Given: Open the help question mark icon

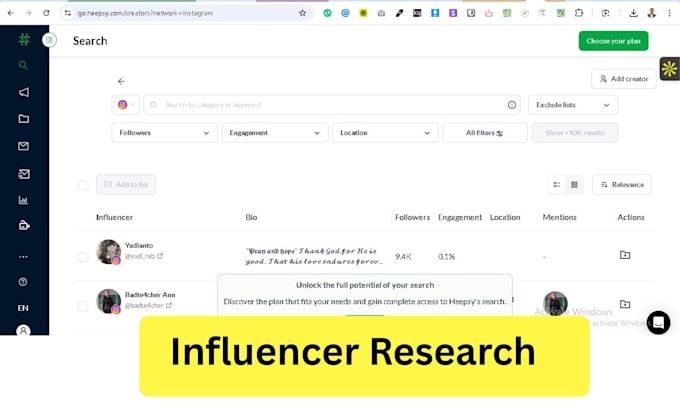Looking at the screenshot, I should pyautogui.click(x=23, y=282).
